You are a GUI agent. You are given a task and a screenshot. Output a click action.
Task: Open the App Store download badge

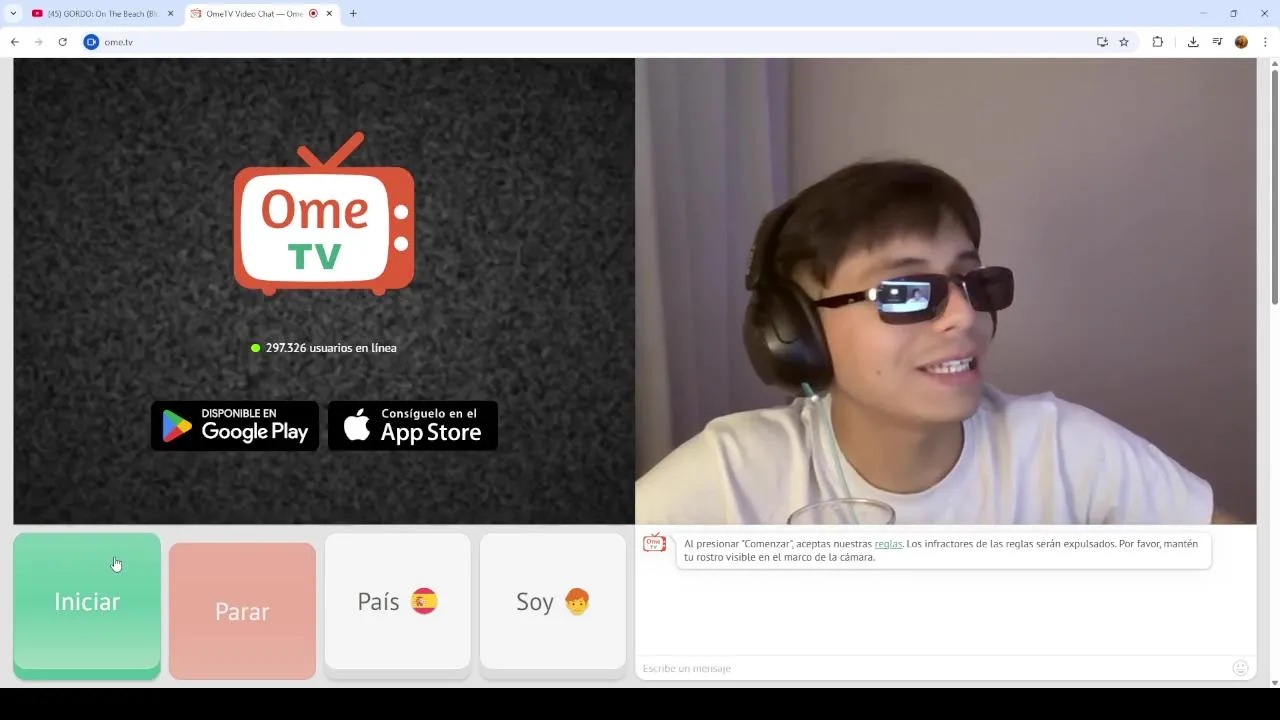pos(413,426)
